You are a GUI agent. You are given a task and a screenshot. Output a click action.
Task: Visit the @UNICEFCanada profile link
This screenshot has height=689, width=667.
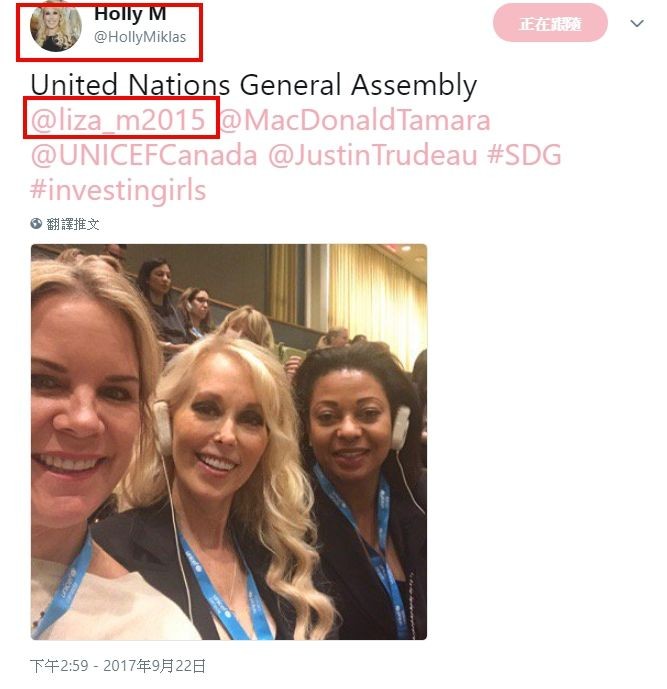coord(144,155)
